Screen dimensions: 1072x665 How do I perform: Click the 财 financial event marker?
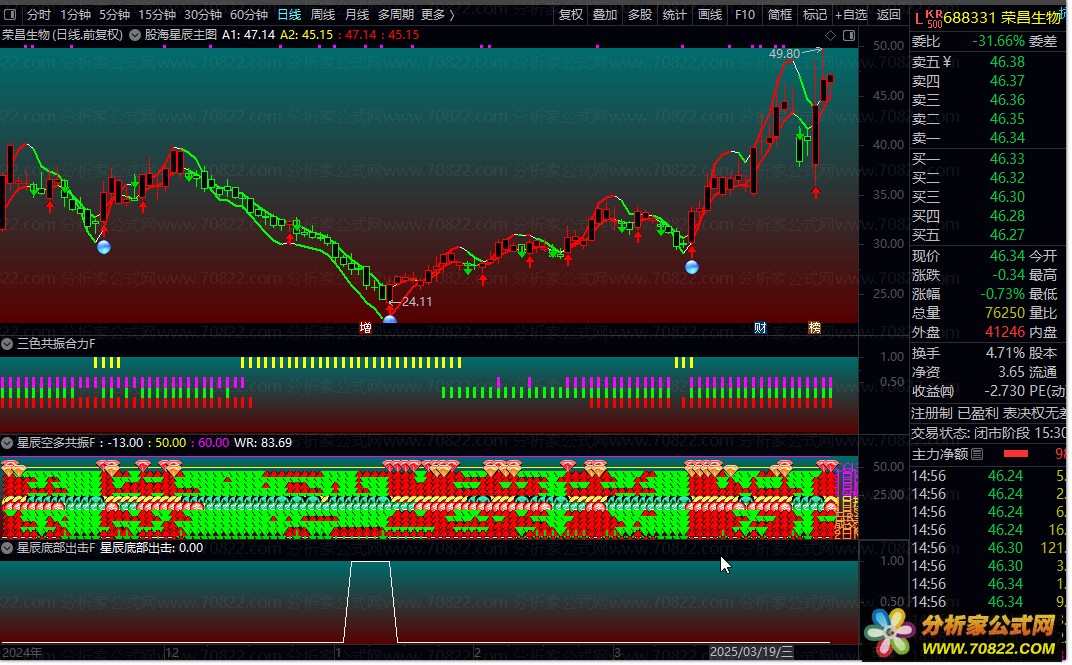[760, 328]
